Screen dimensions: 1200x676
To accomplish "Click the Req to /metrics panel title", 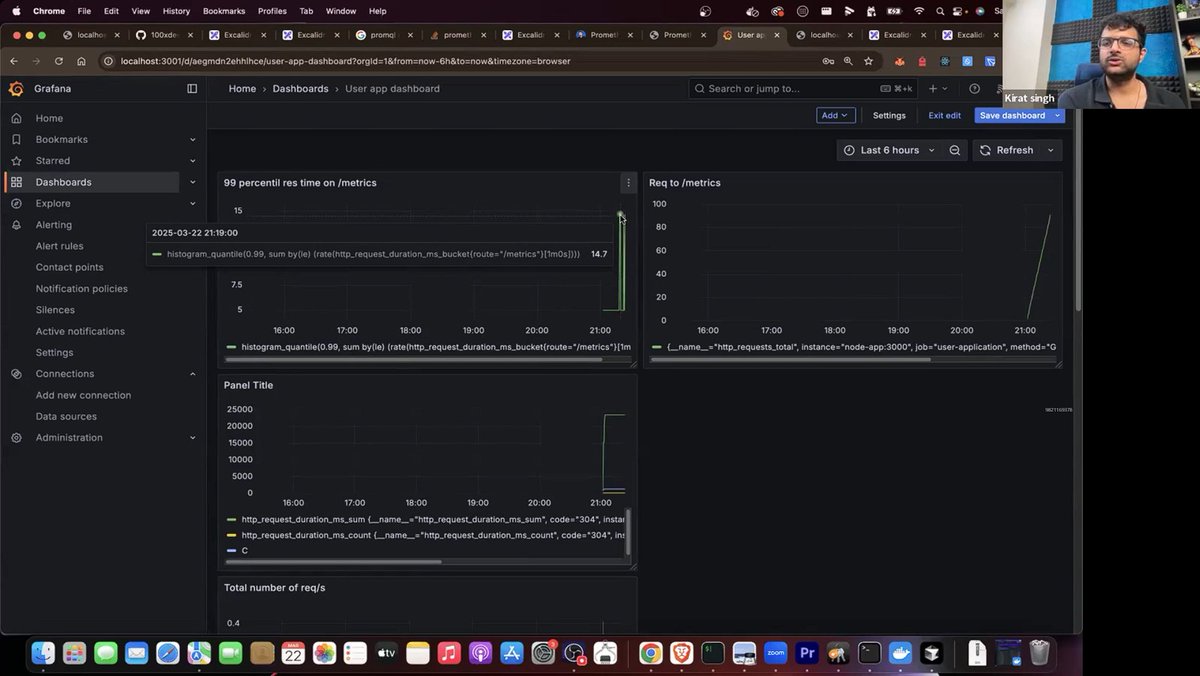I will [684, 183].
